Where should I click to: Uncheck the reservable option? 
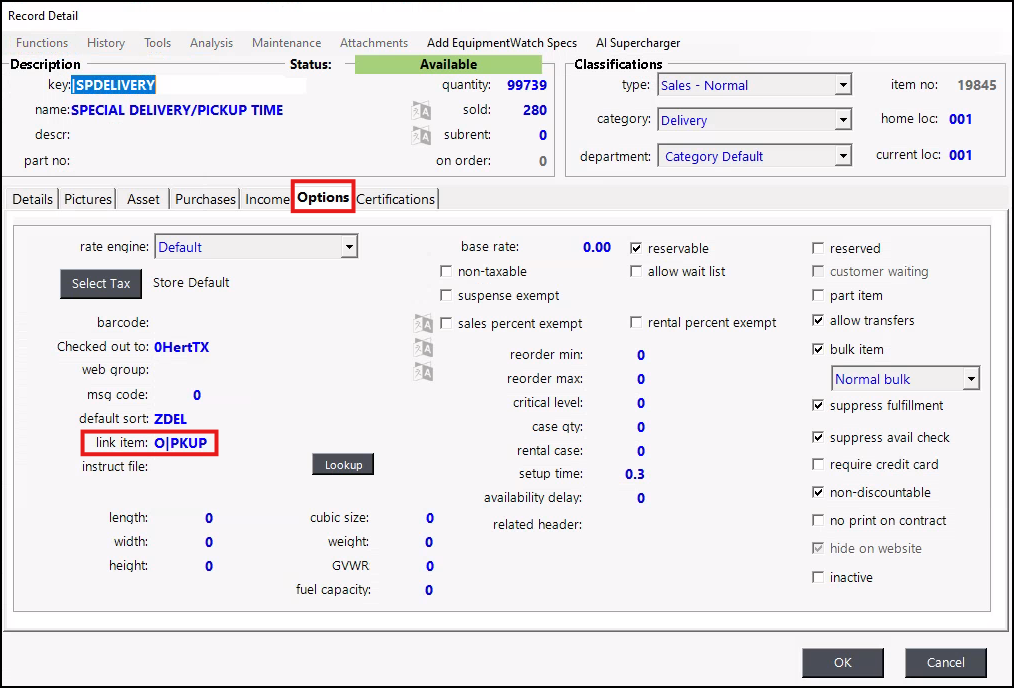click(636, 248)
